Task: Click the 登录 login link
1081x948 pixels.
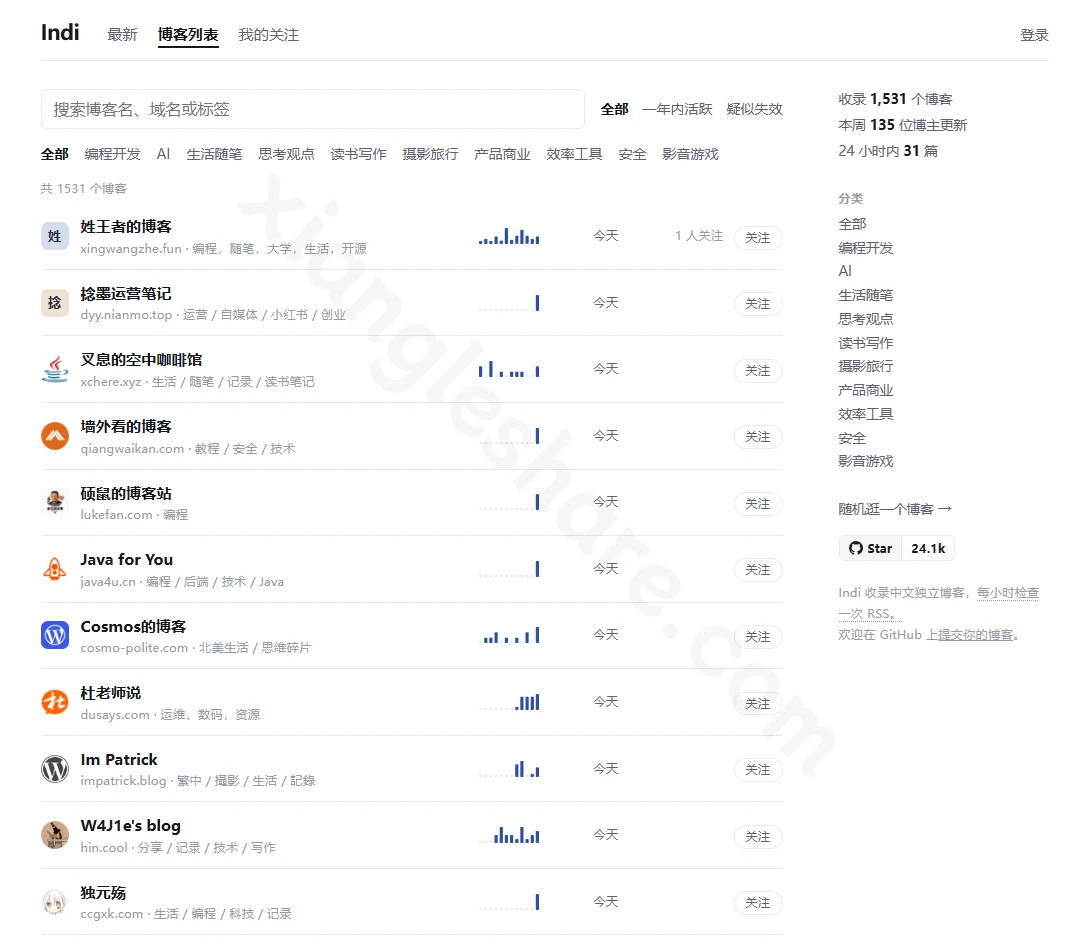Action: [x=1034, y=35]
